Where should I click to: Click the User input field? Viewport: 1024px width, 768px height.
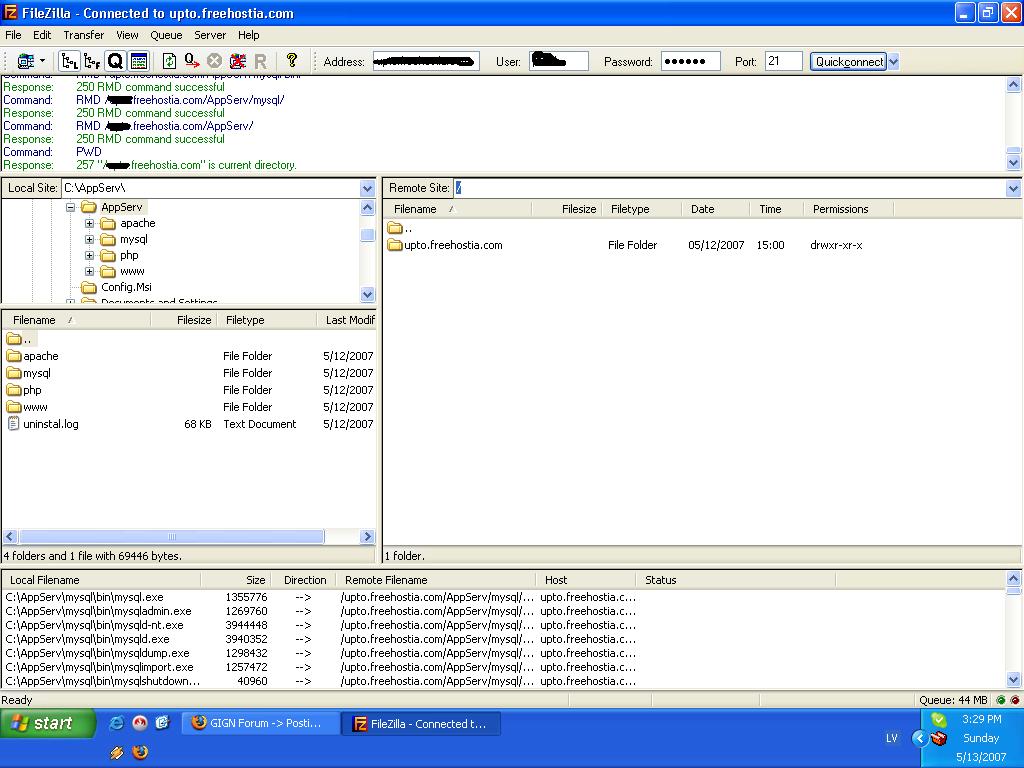559,61
